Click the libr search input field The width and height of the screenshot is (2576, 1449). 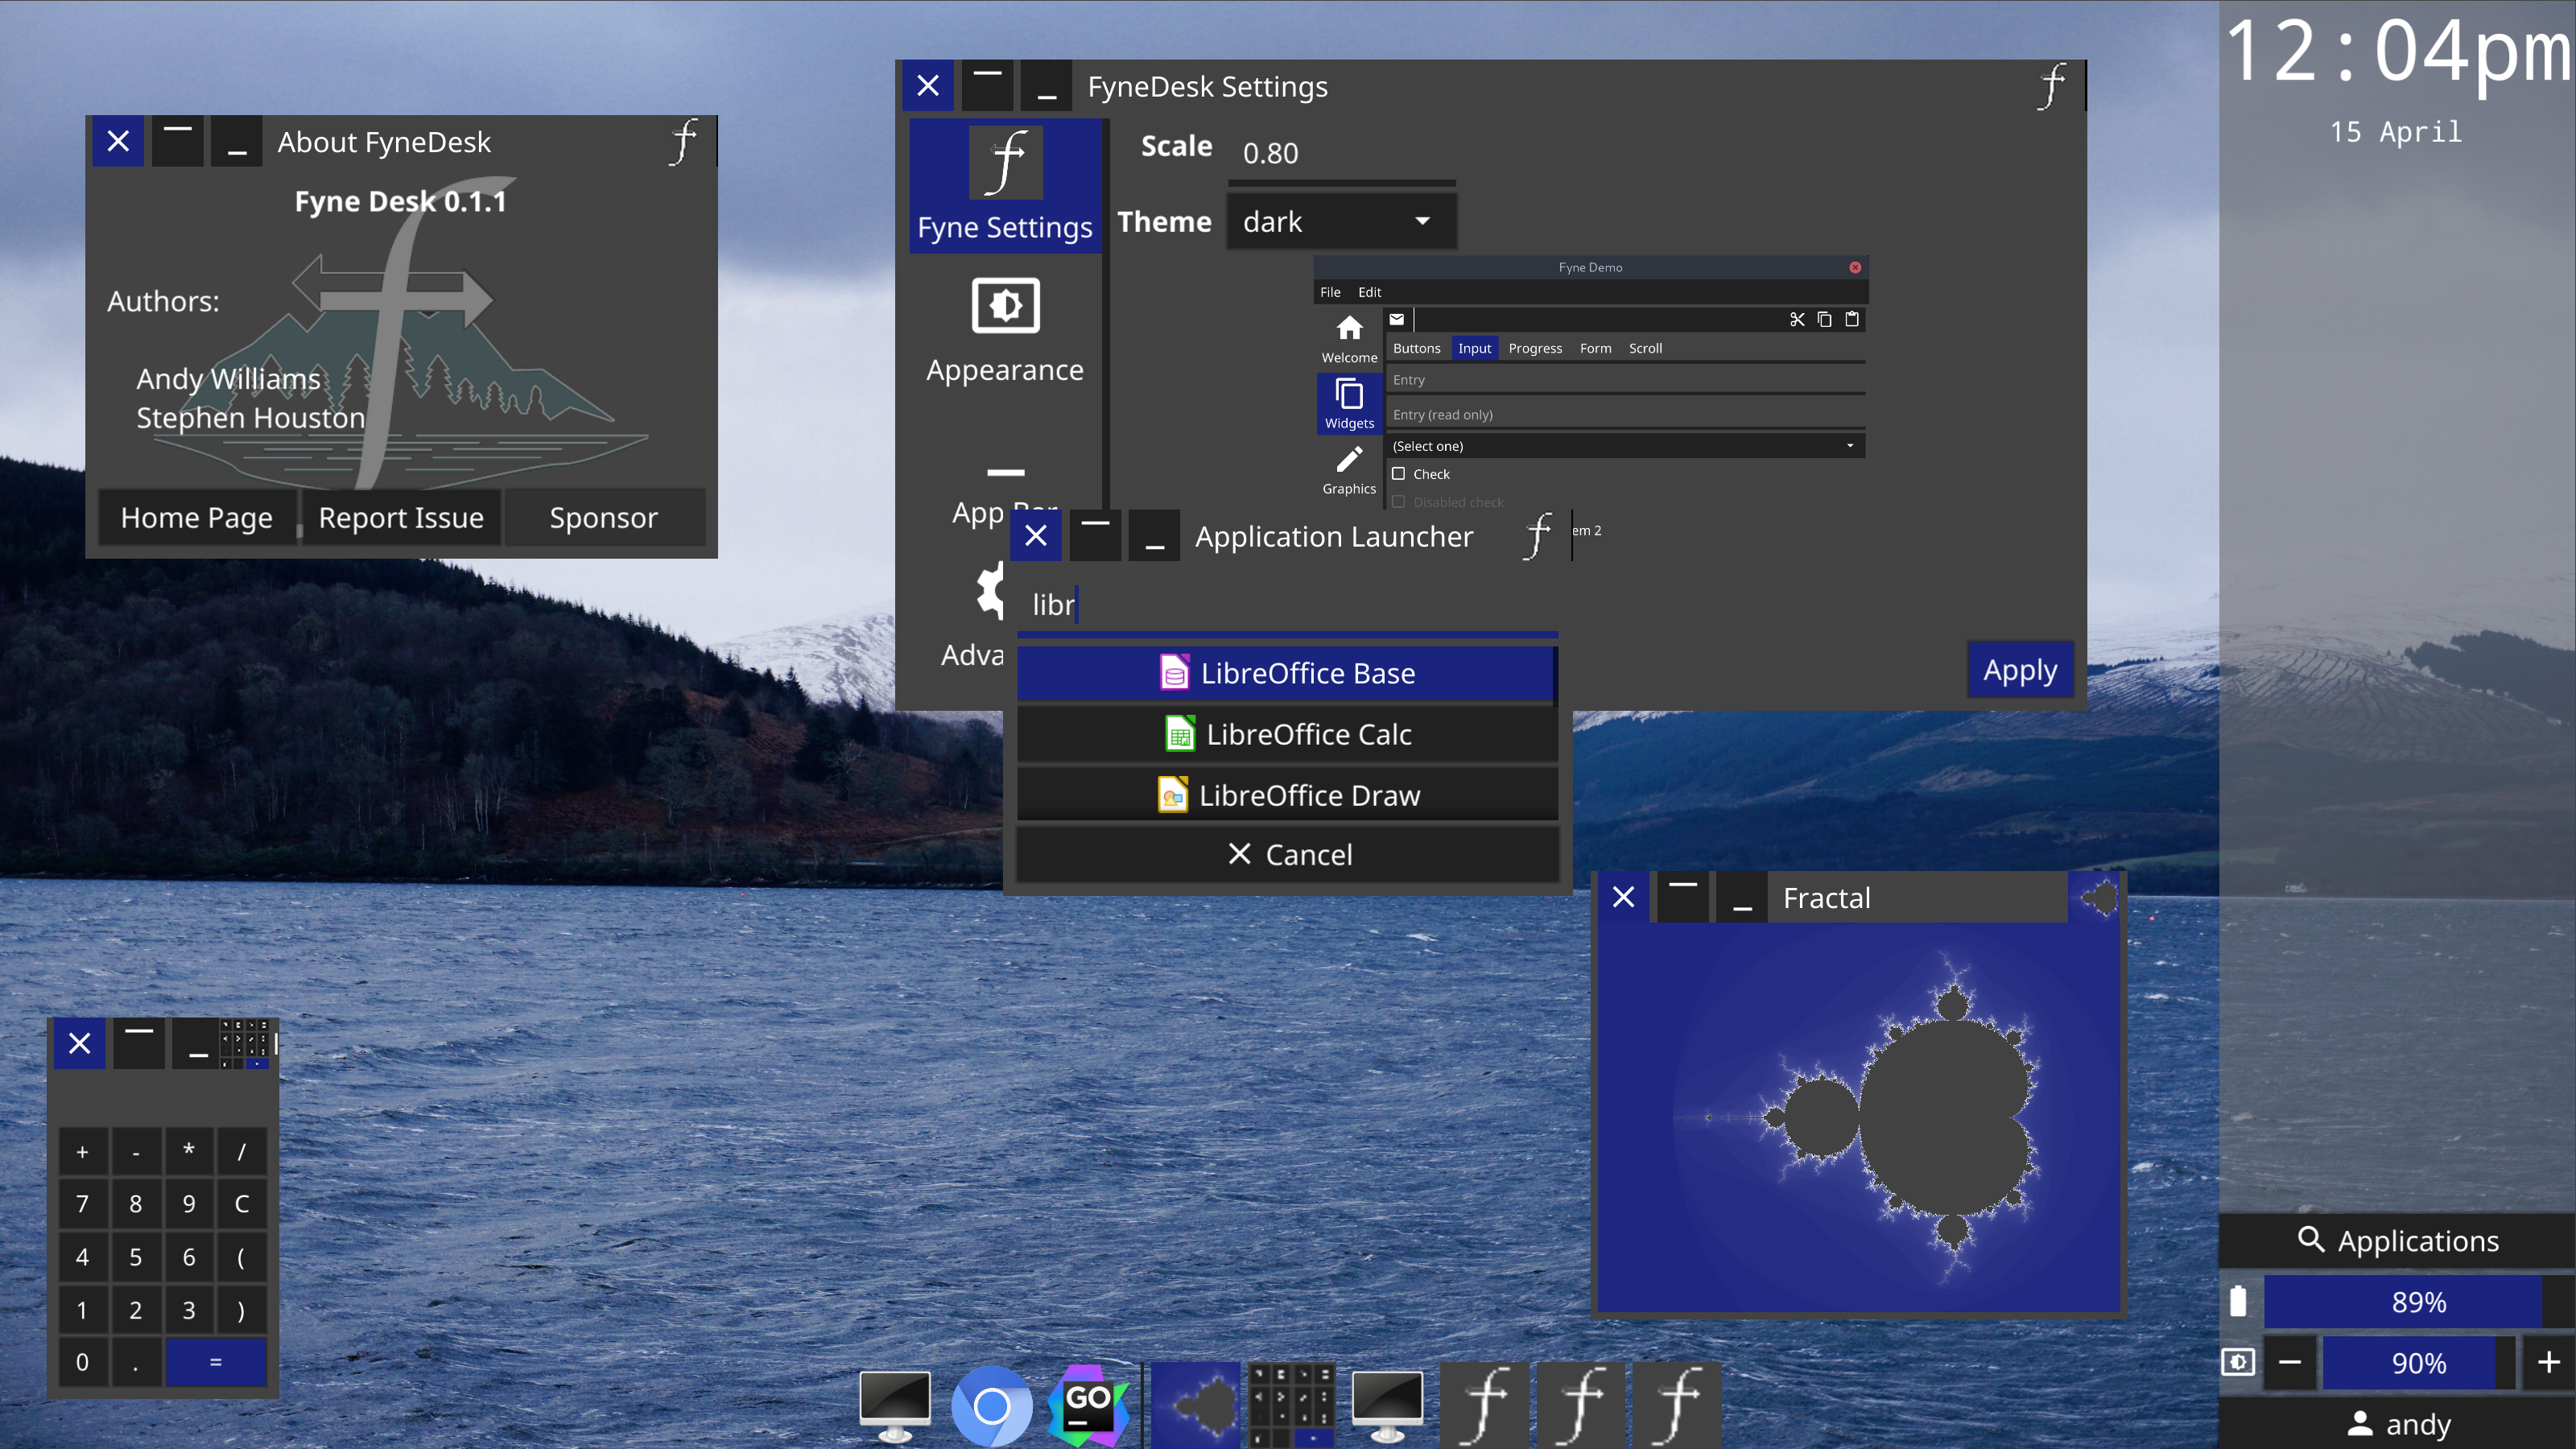1286,603
